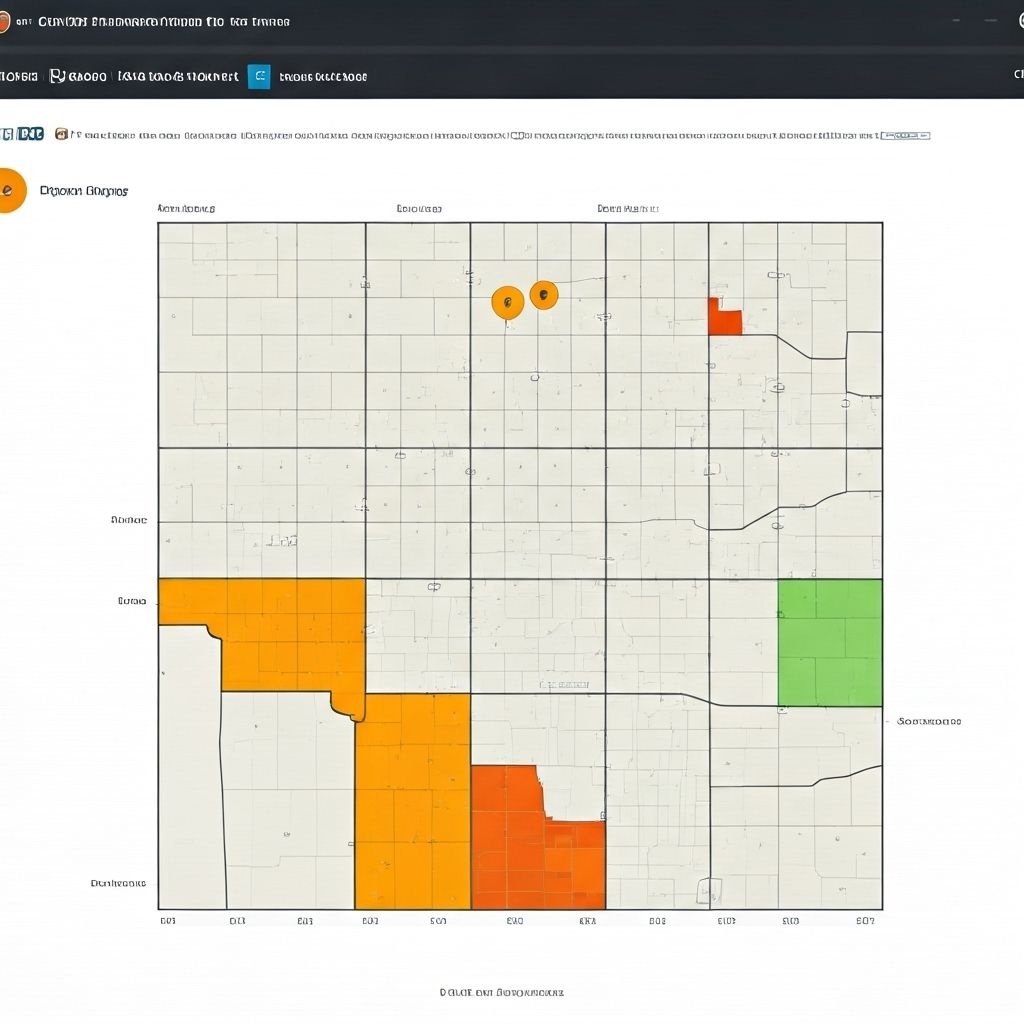Image resolution: width=1024 pixels, height=1024 pixels.
Task: Toggle the green parcel on the map
Action: [x=828, y=643]
